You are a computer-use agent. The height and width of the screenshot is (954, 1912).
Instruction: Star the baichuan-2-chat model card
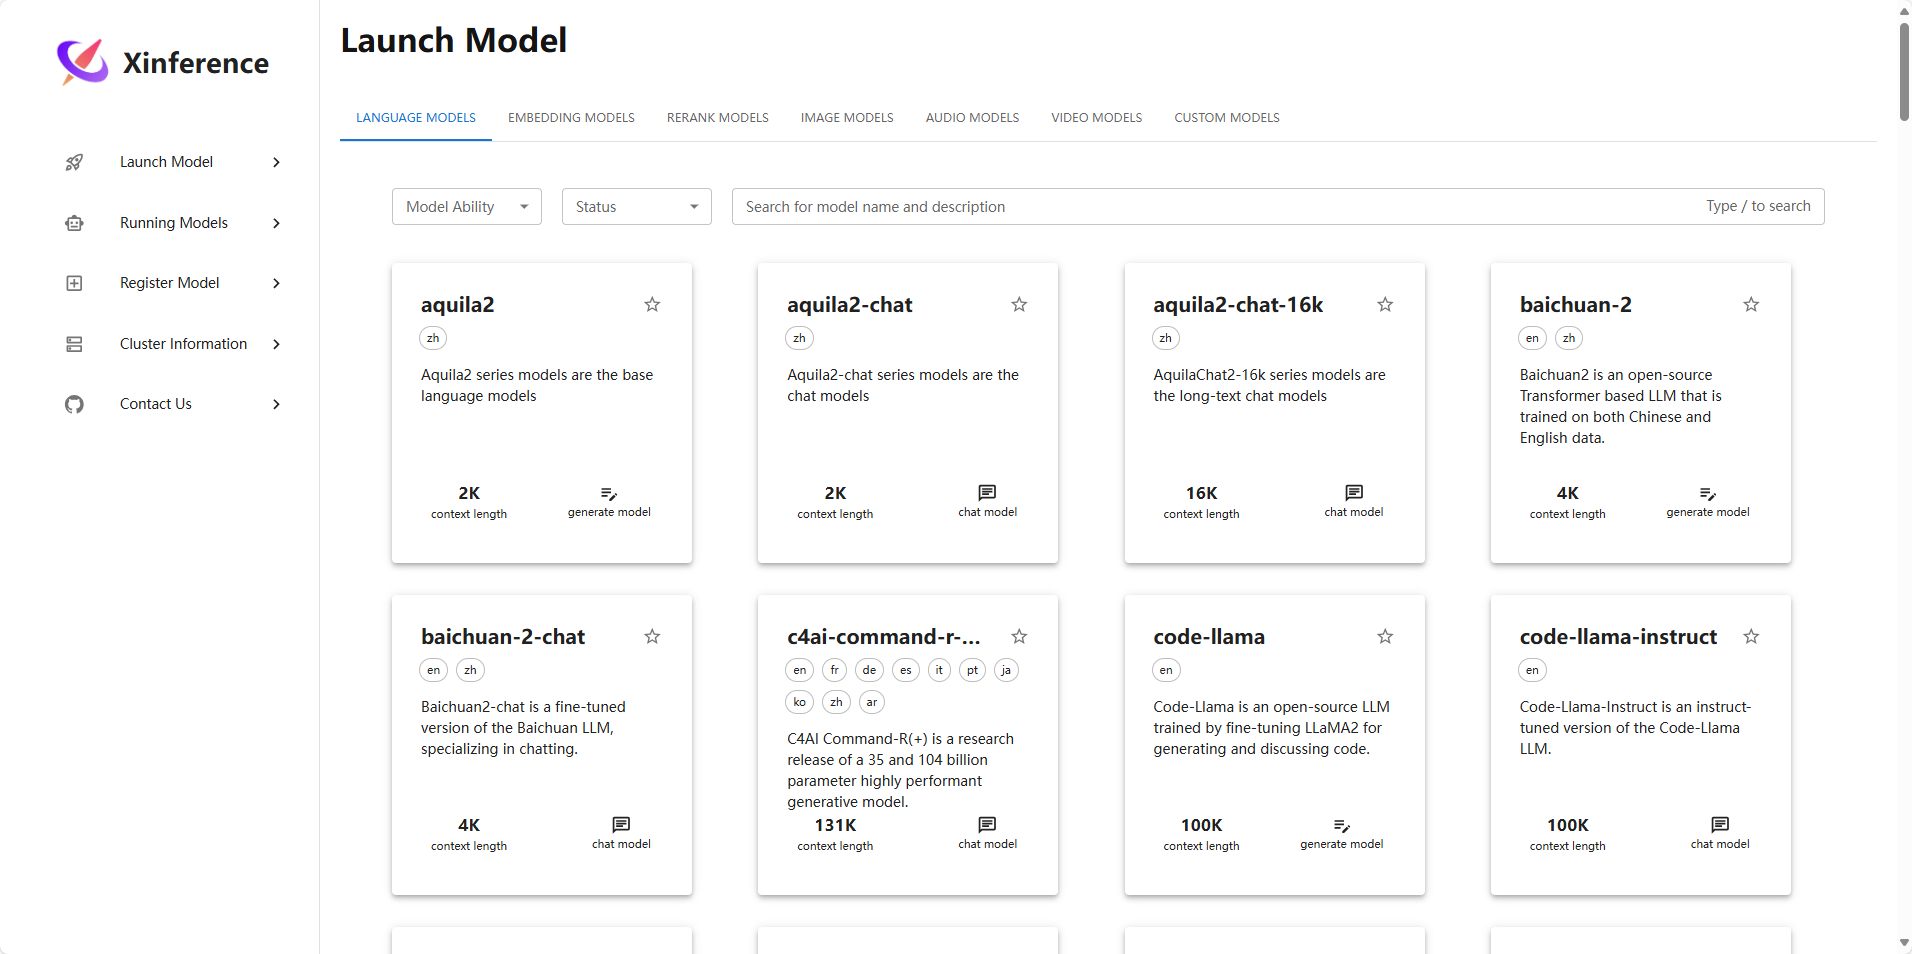coord(652,636)
